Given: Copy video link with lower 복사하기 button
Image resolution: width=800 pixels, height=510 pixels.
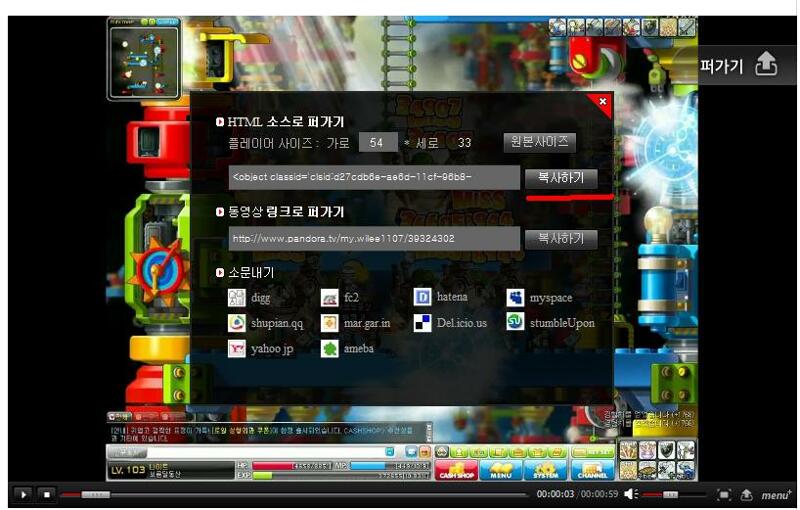Looking at the screenshot, I should (x=561, y=239).
